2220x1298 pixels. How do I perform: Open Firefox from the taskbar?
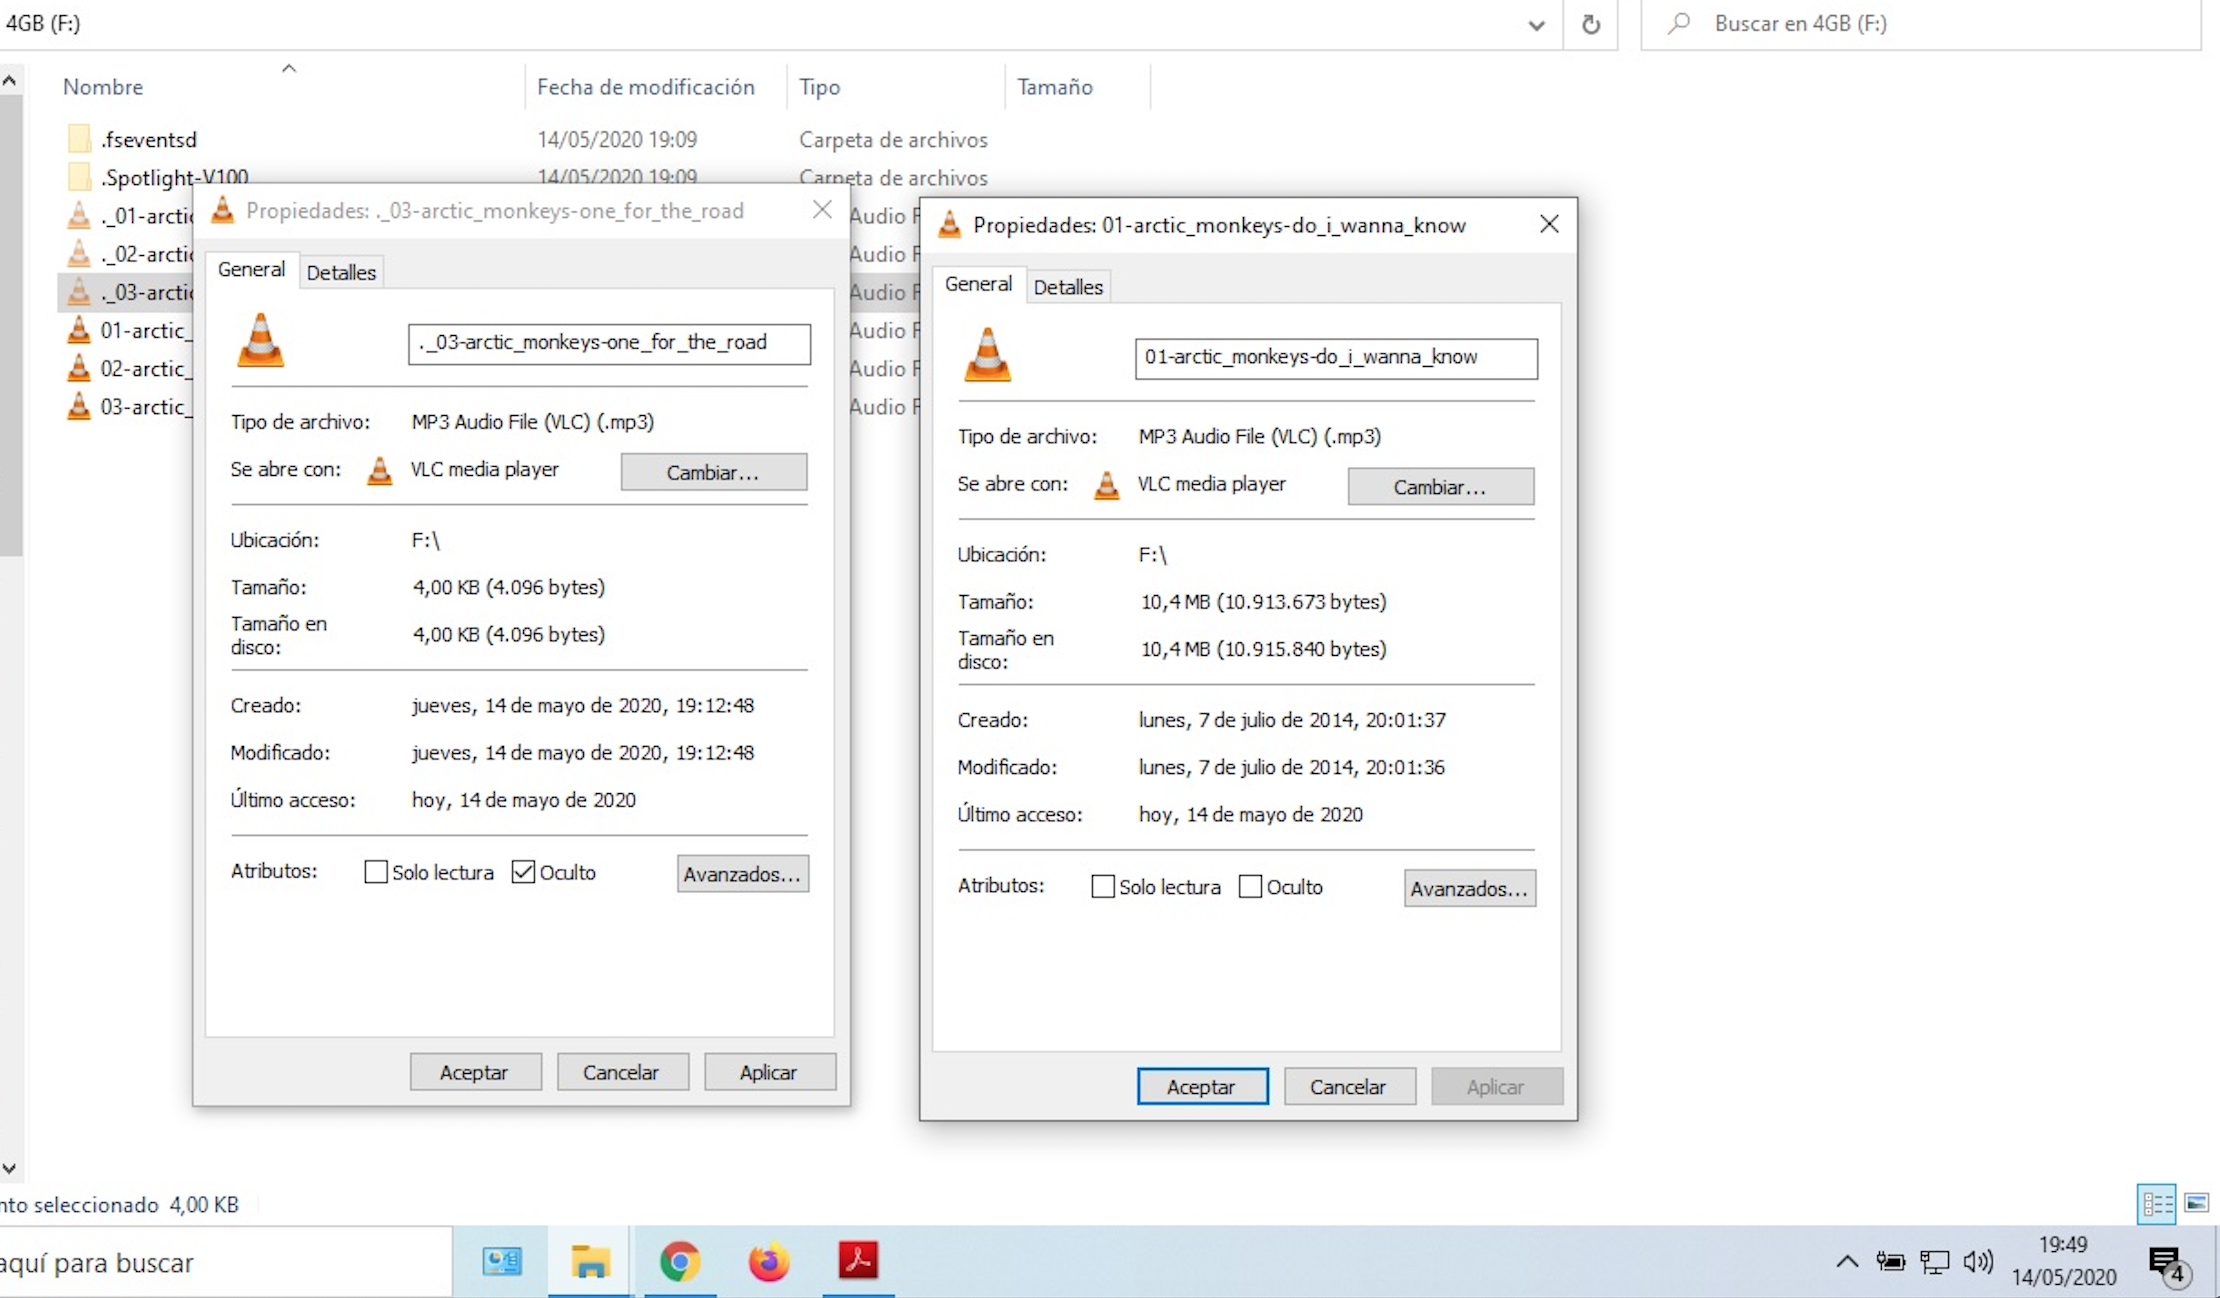point(768,1262)
